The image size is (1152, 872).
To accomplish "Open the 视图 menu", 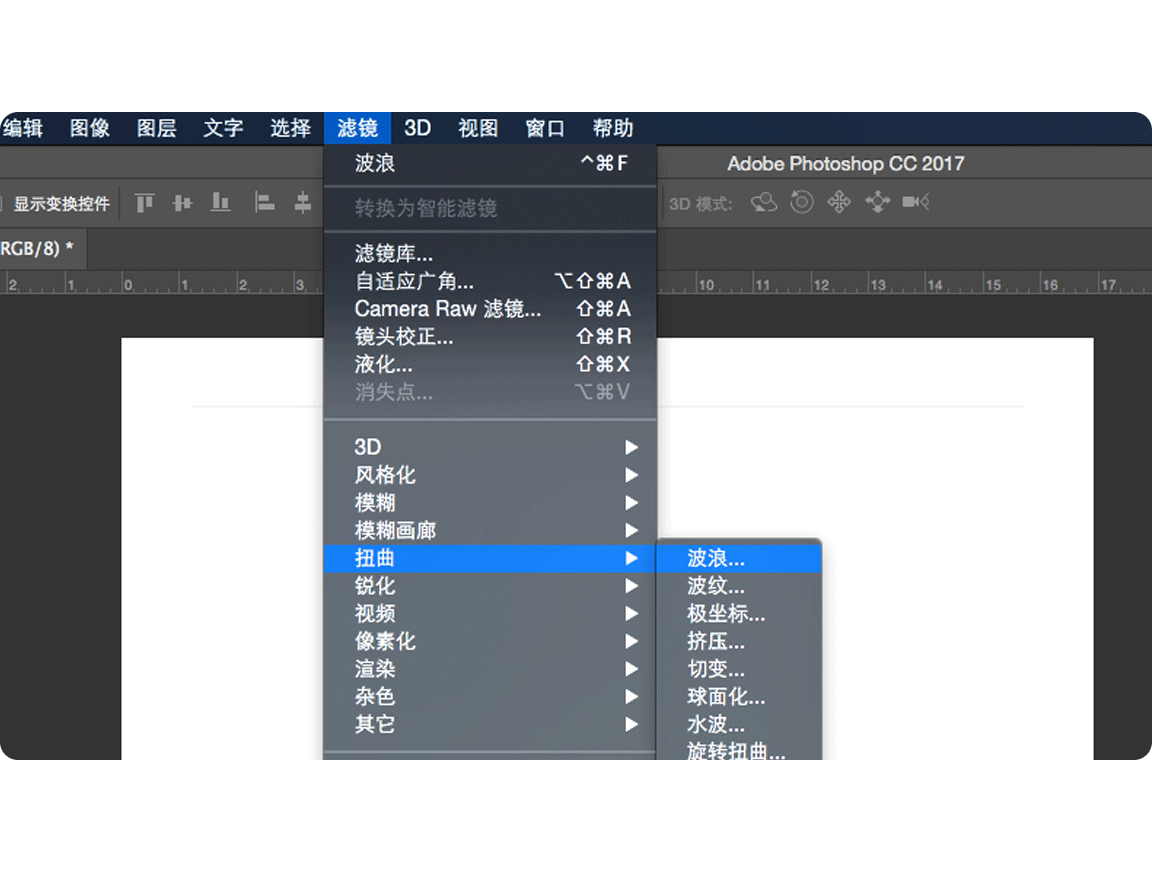I will [x=478, y=129].
